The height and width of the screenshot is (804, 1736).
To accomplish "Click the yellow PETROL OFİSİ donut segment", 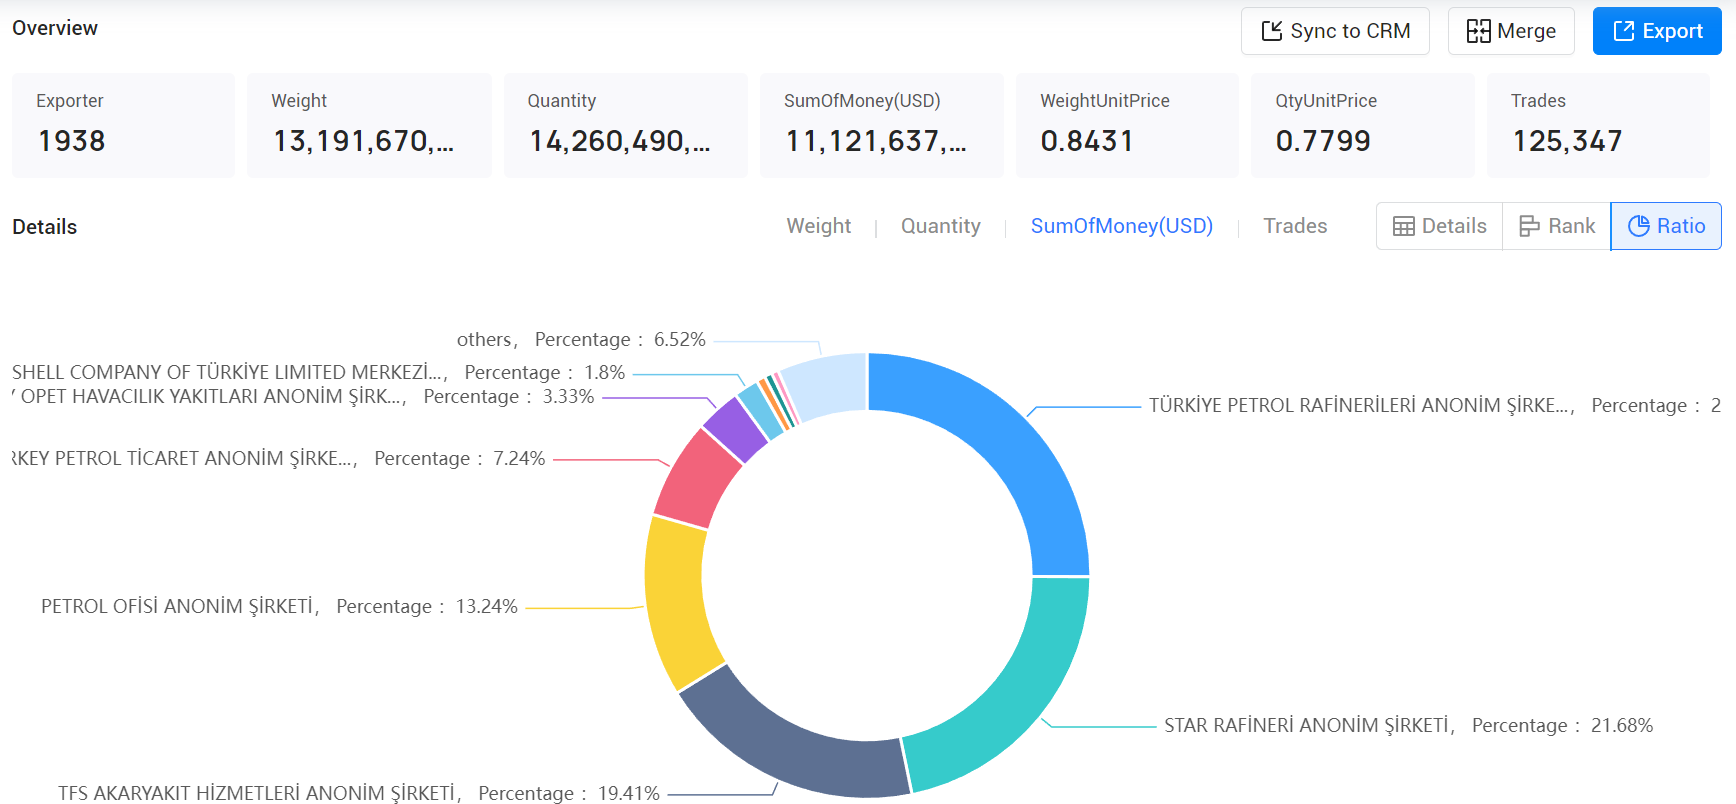I will pyautogui.click(x=675, y=602).
